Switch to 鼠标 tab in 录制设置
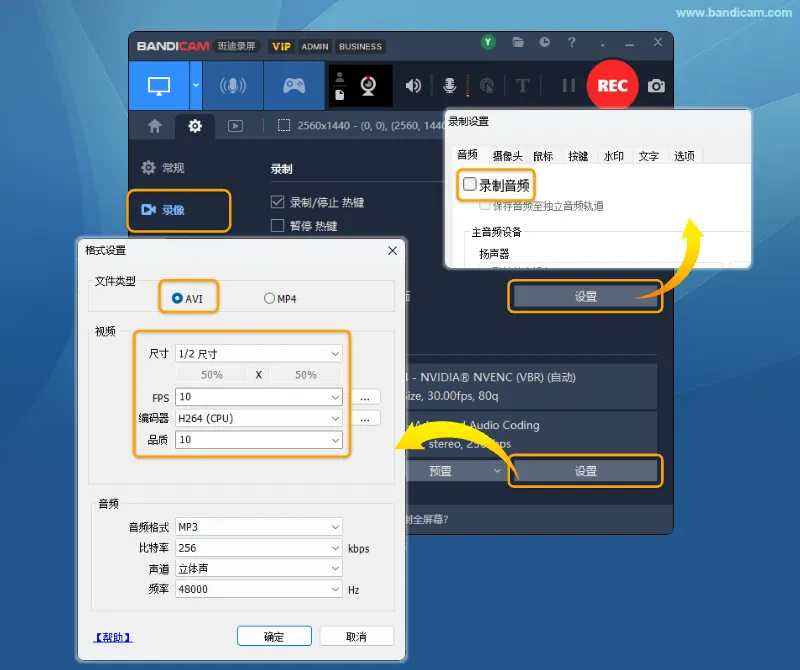800x670 pixels. point(543,156)
